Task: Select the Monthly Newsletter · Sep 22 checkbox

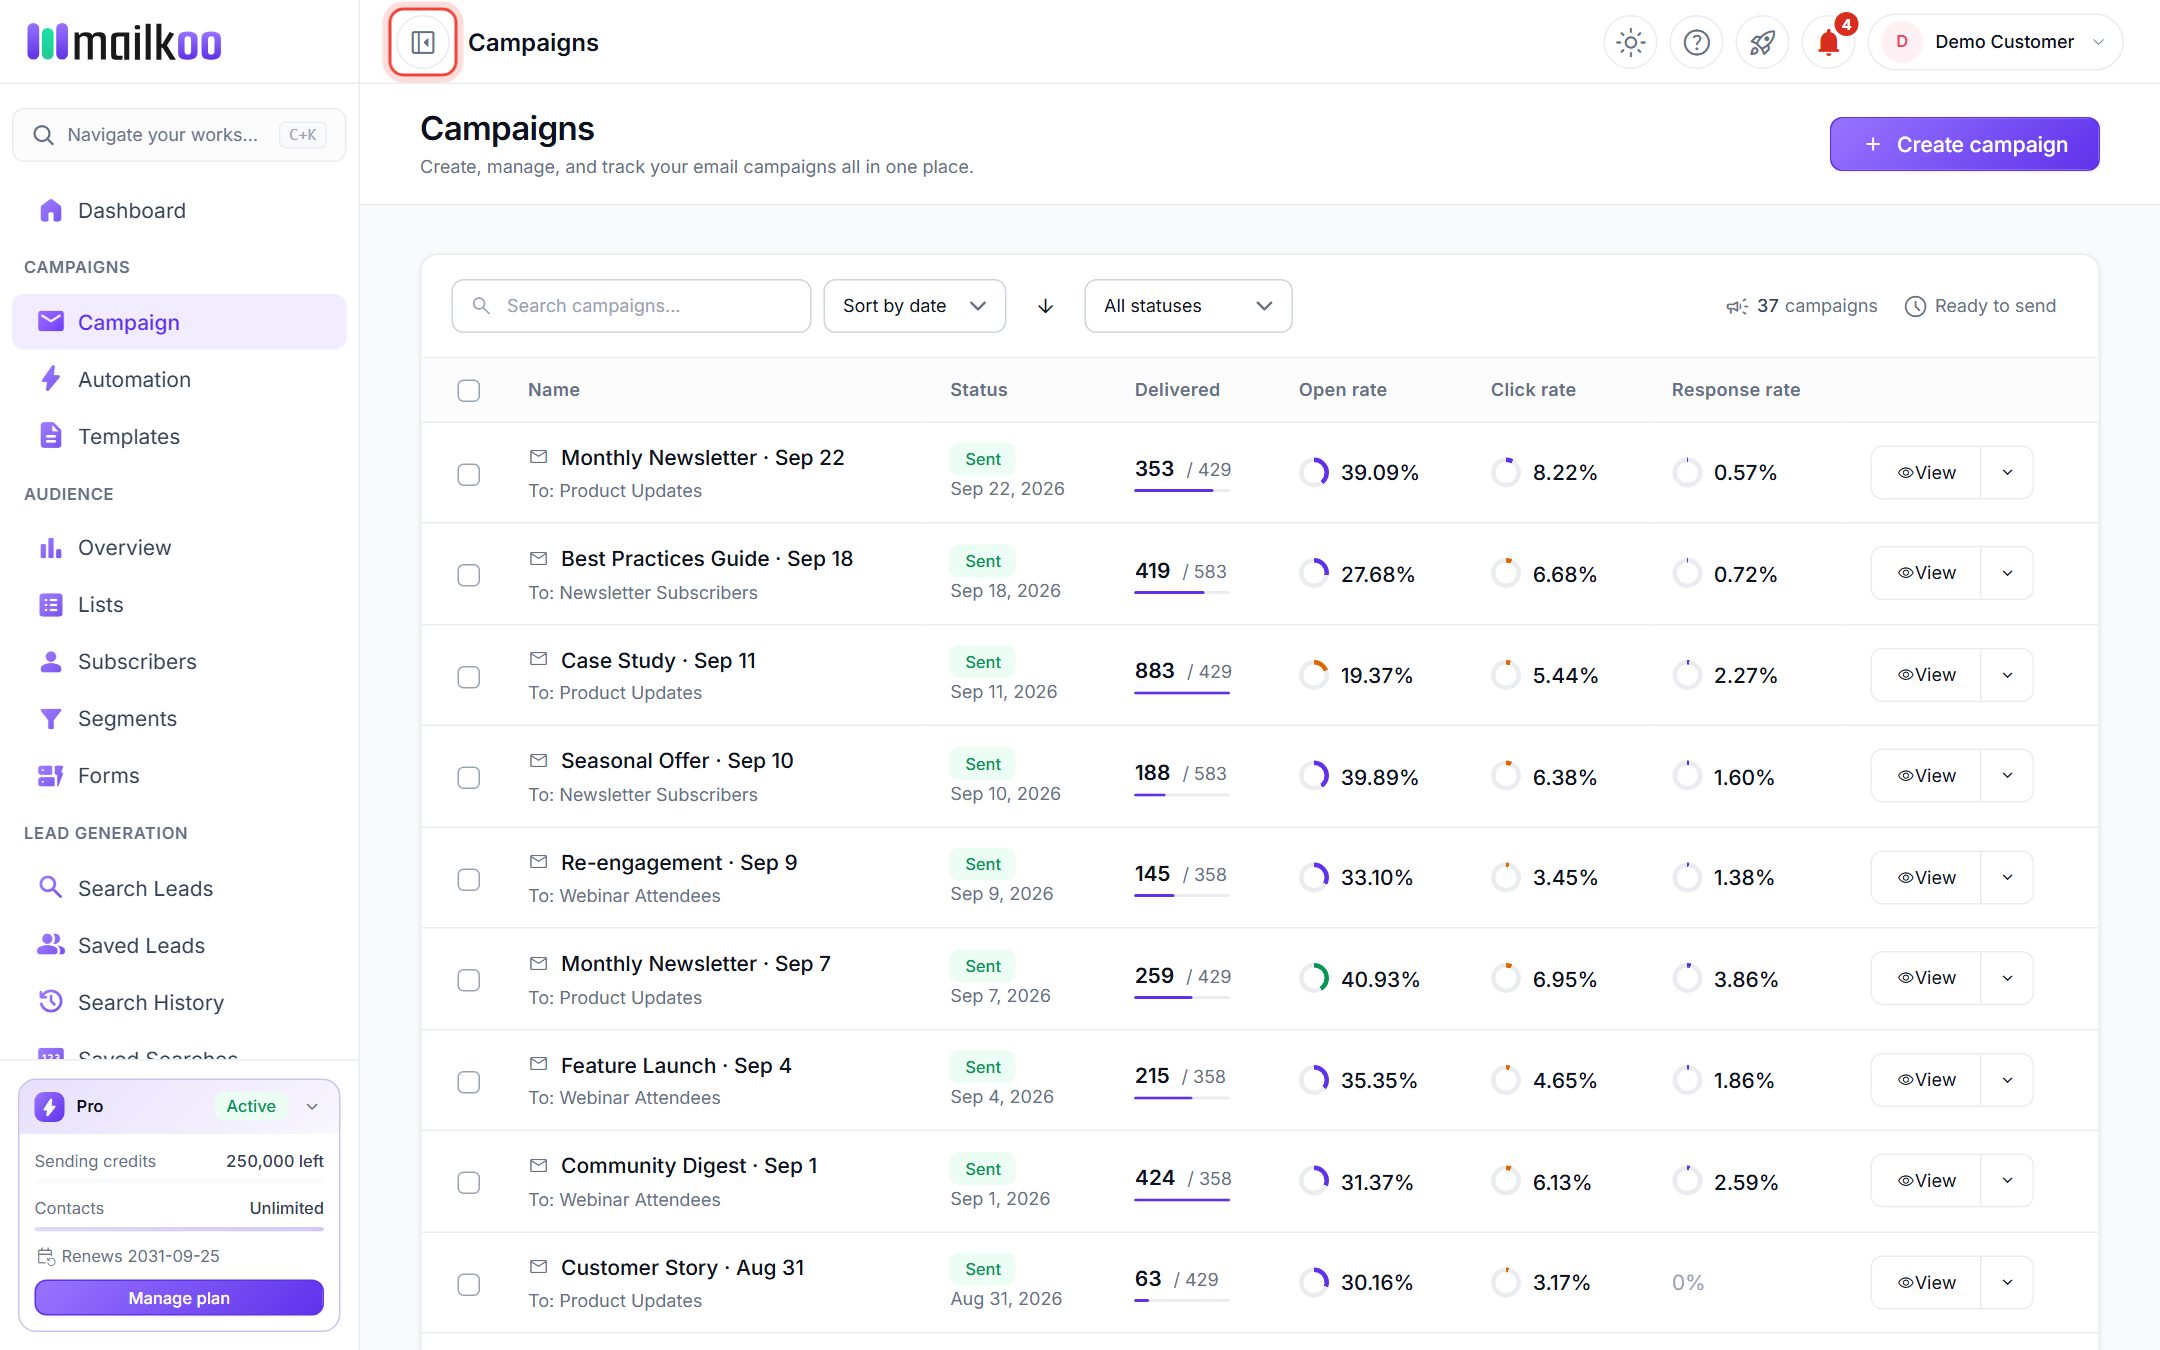Action: coord(468,474)
